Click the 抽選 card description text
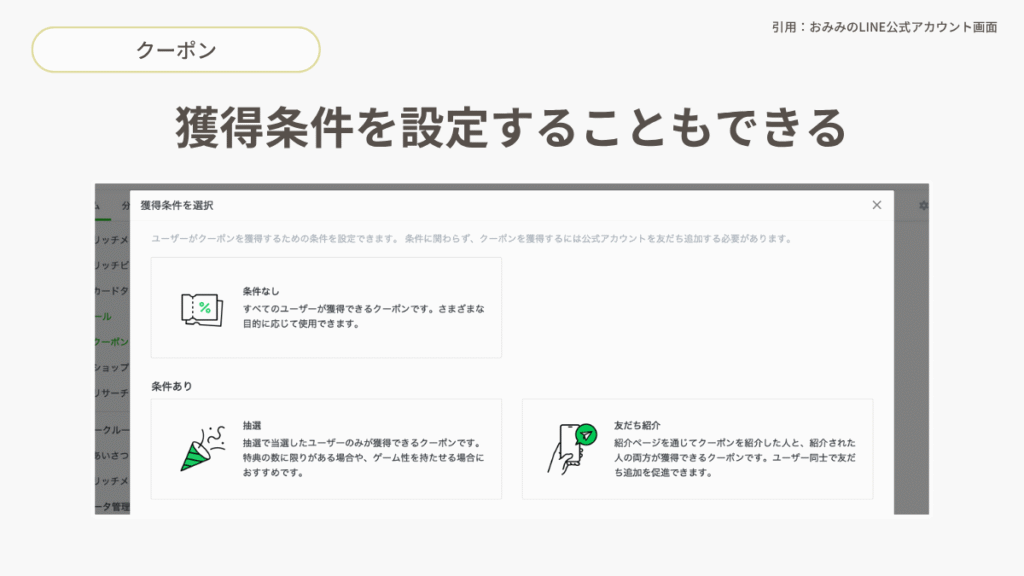This screenshot has height=576, width=1024. 364,457
